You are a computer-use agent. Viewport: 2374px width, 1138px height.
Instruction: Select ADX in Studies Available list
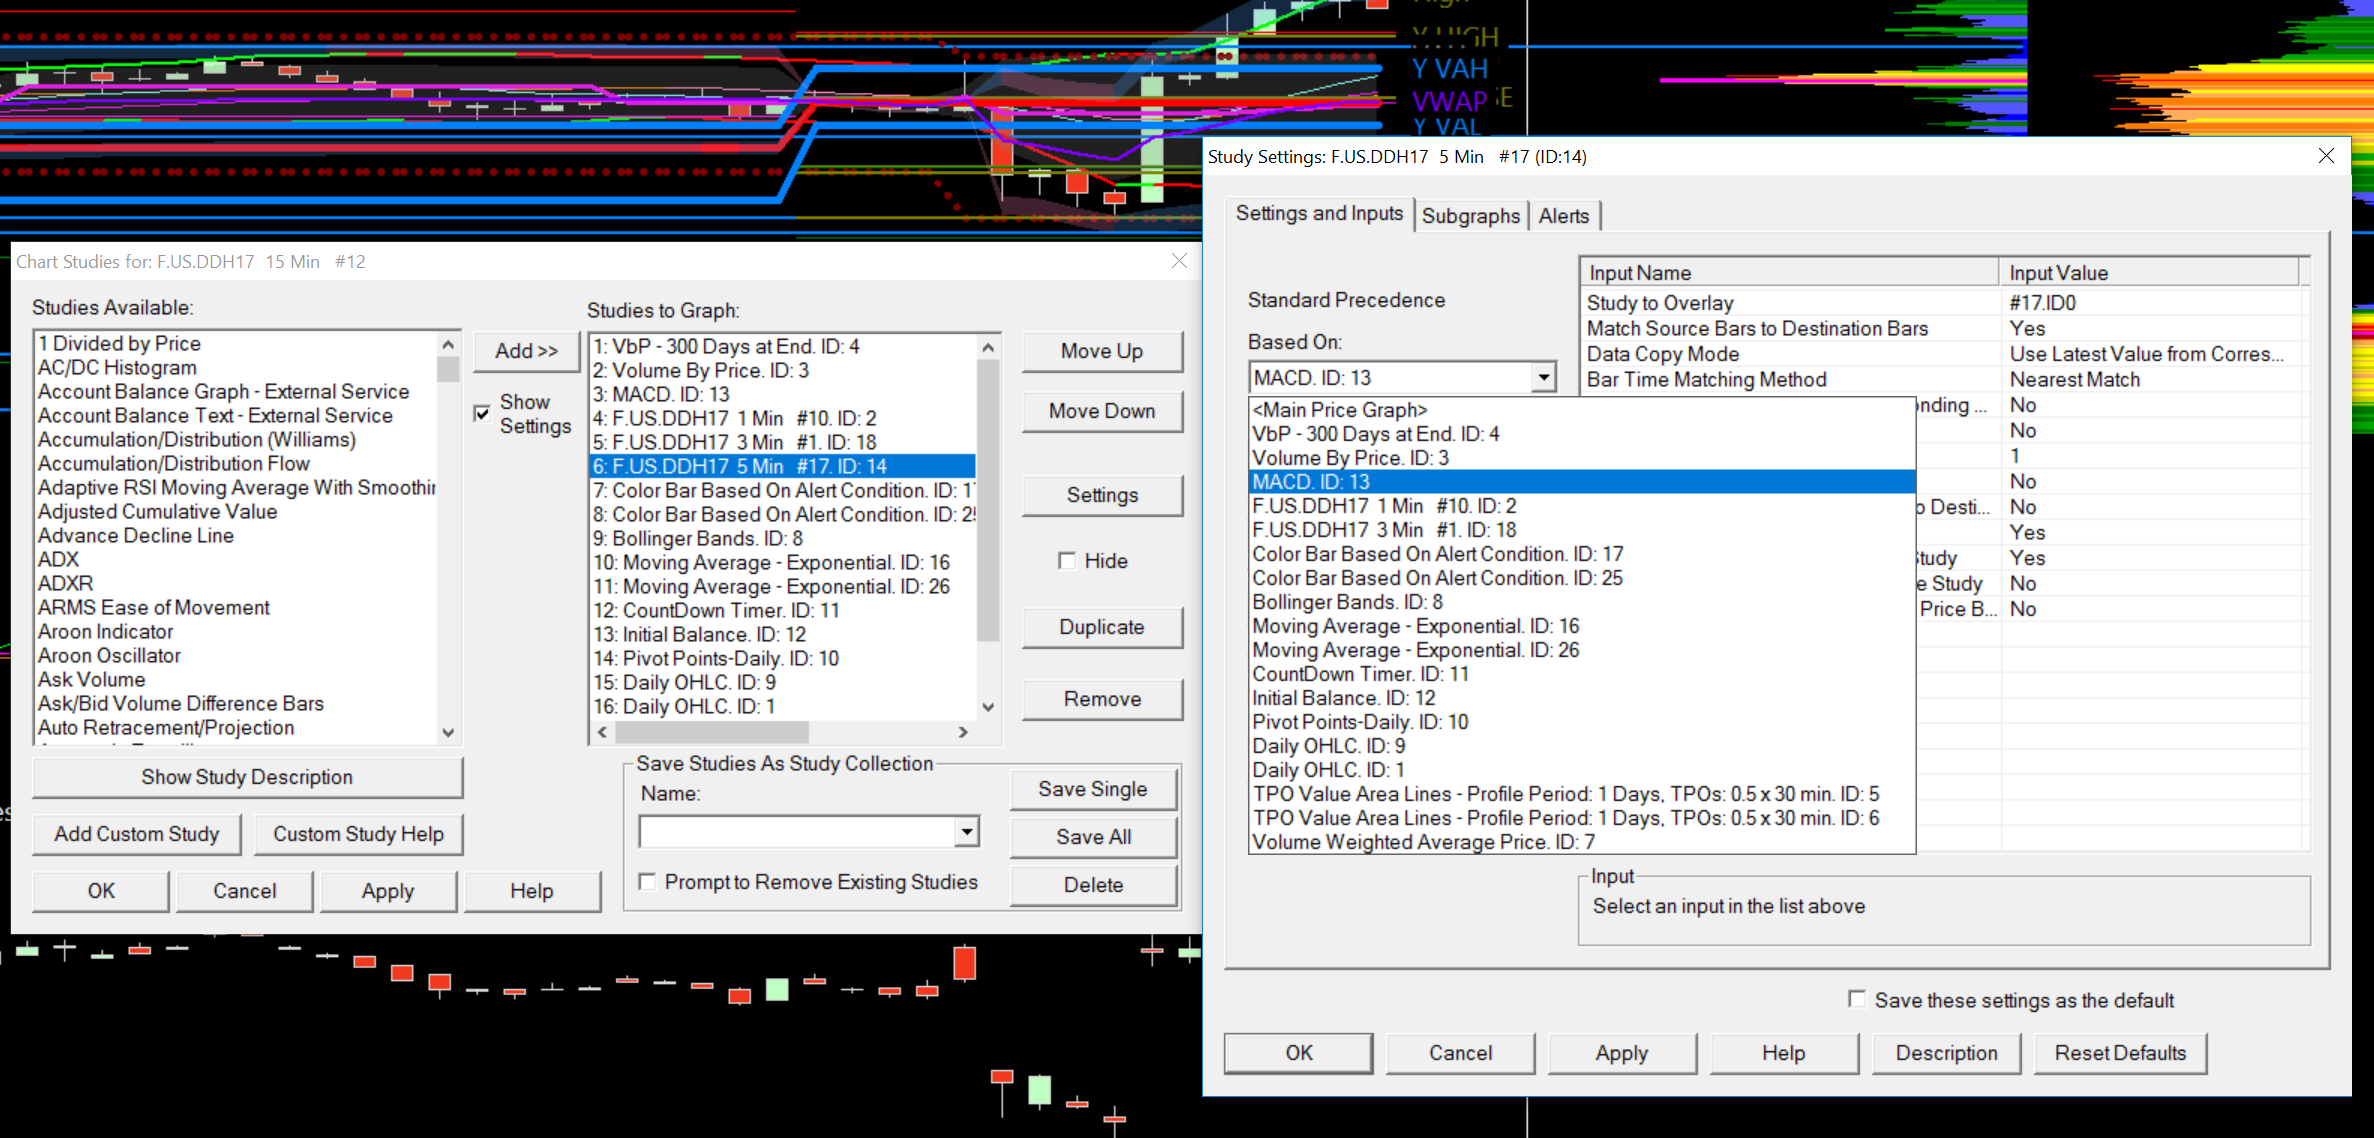coord(59,560)
